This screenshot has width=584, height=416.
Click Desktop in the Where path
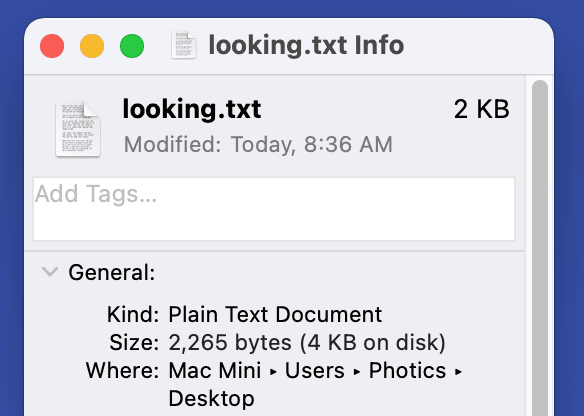(x=212, y=398)
